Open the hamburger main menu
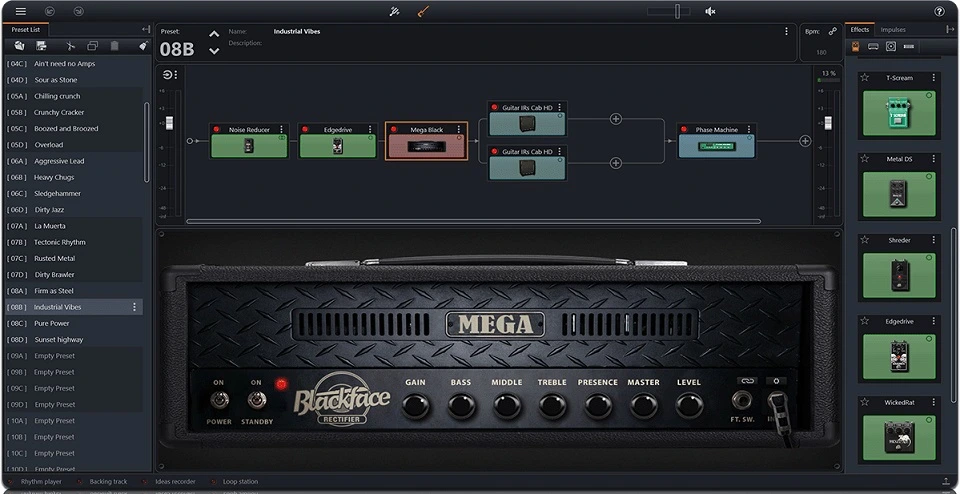The image size is (960, 494). click(x=21, y=11)
